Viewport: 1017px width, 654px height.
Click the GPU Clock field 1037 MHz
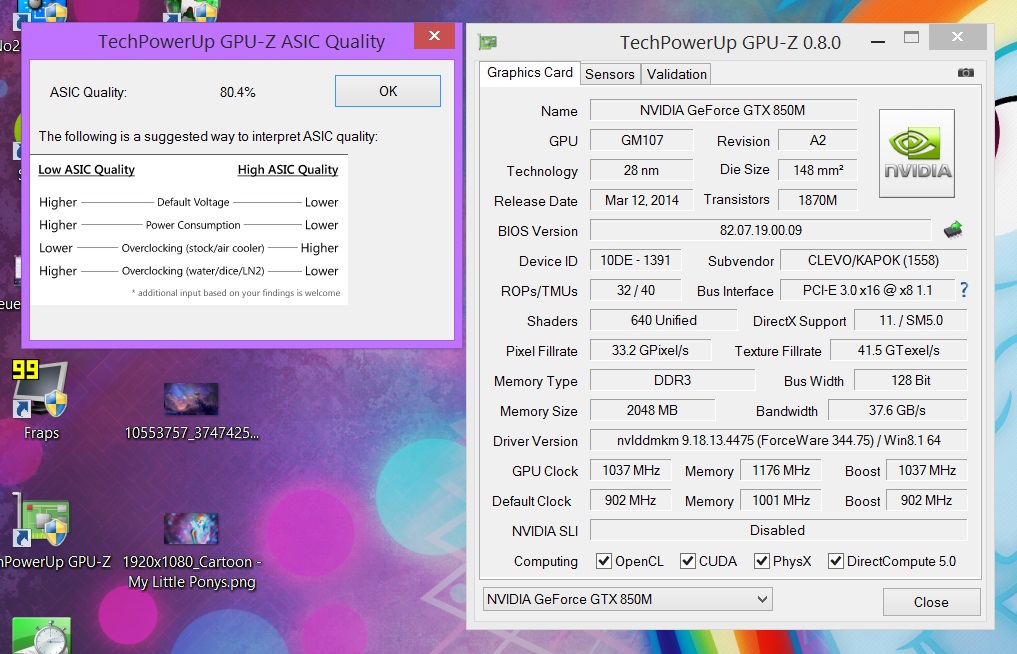click(630, 470)
